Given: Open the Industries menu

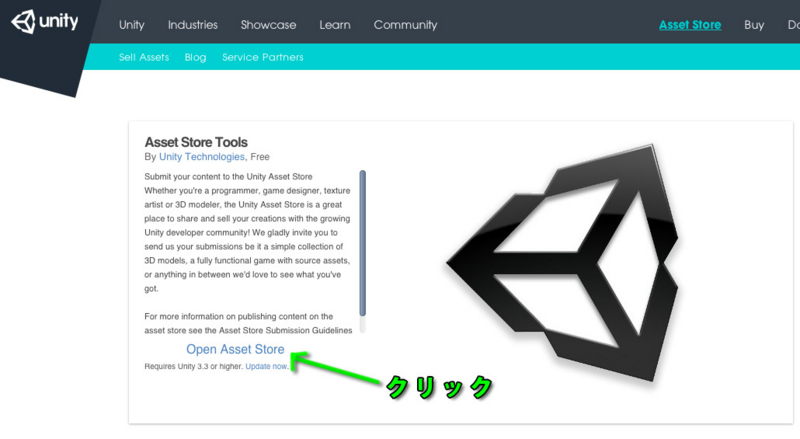Looking at the screenshot, I should 193,25.
